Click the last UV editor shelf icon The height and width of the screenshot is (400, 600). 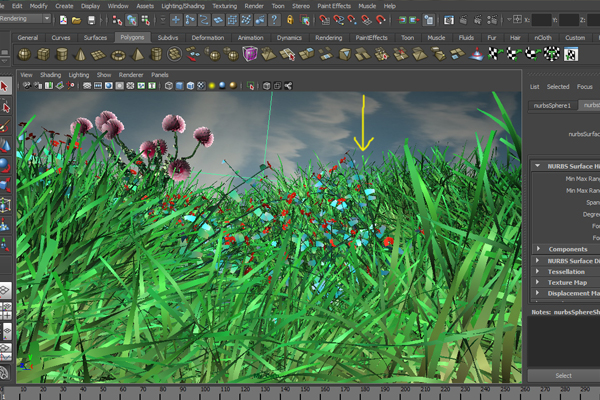tap(571, 54)
